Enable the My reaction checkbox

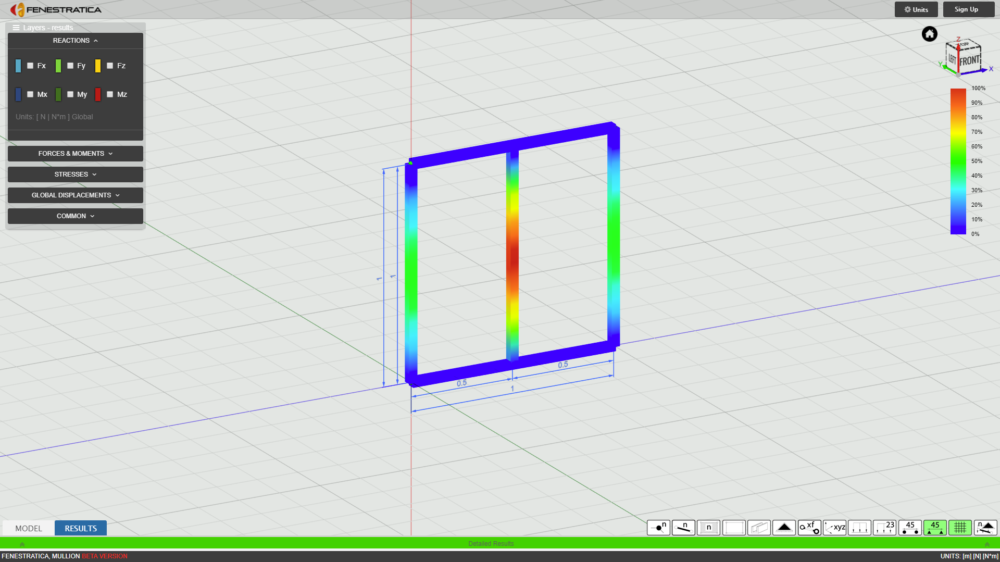pyautogui.click(x=70, y=94)
